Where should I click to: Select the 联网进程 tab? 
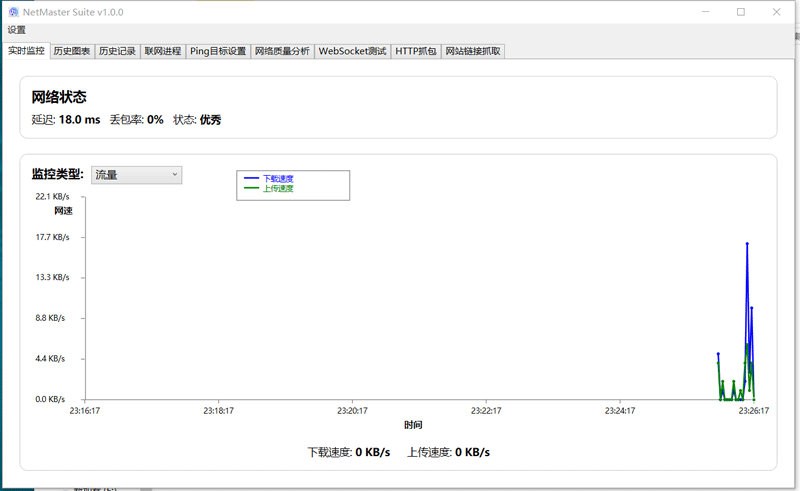162,51
